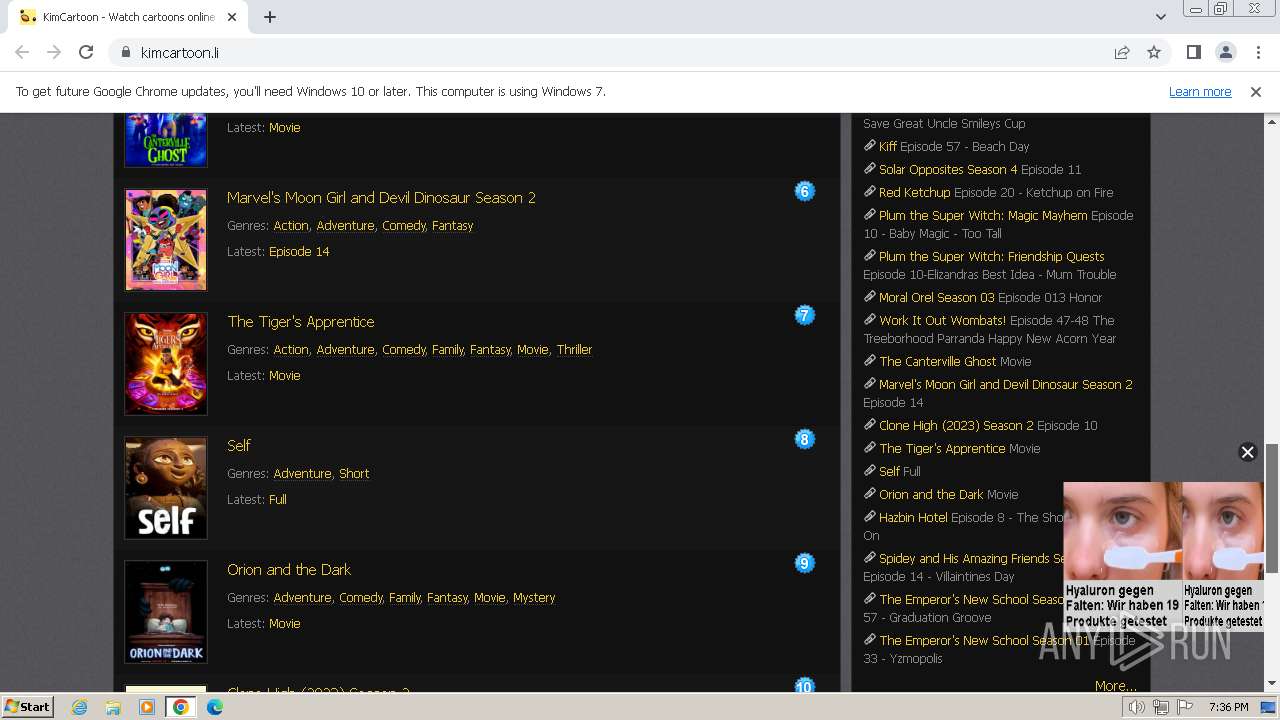The width and height of the screenshot is (1280, 720).
Task: Open Episode 14 of Moon Girl
Action: [299, 251]
